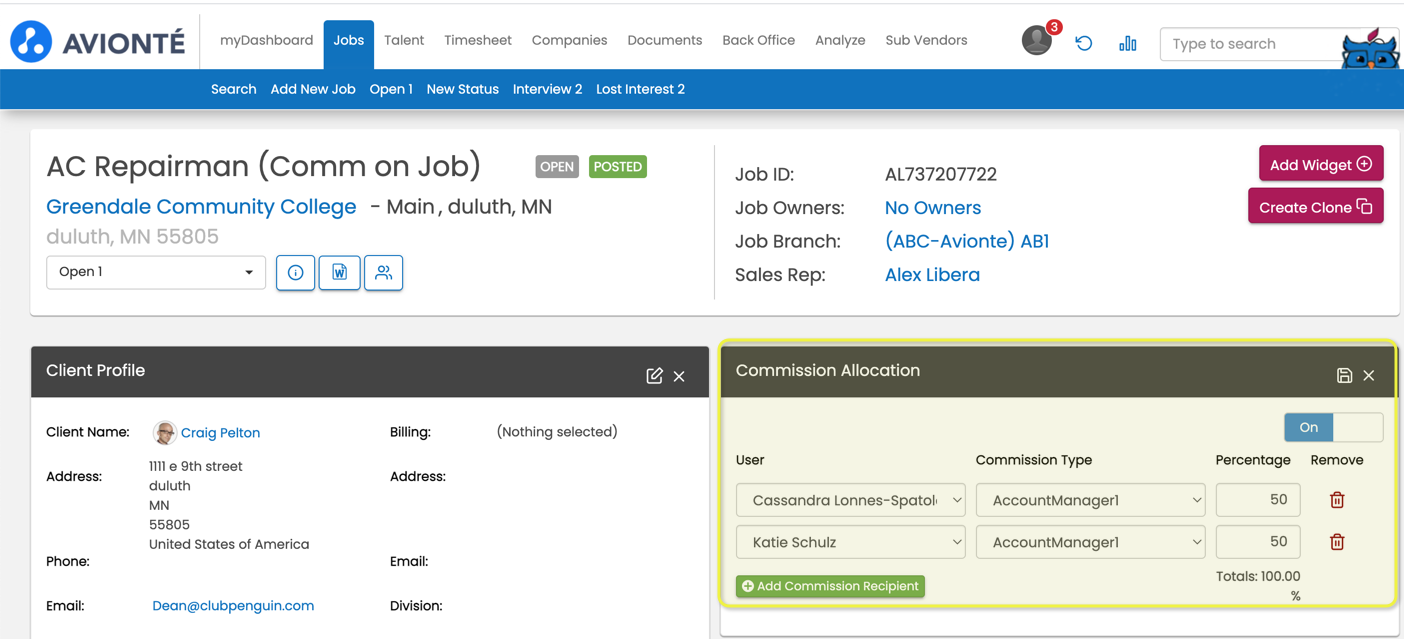Click the job info circle icon

tap(295, 273)
